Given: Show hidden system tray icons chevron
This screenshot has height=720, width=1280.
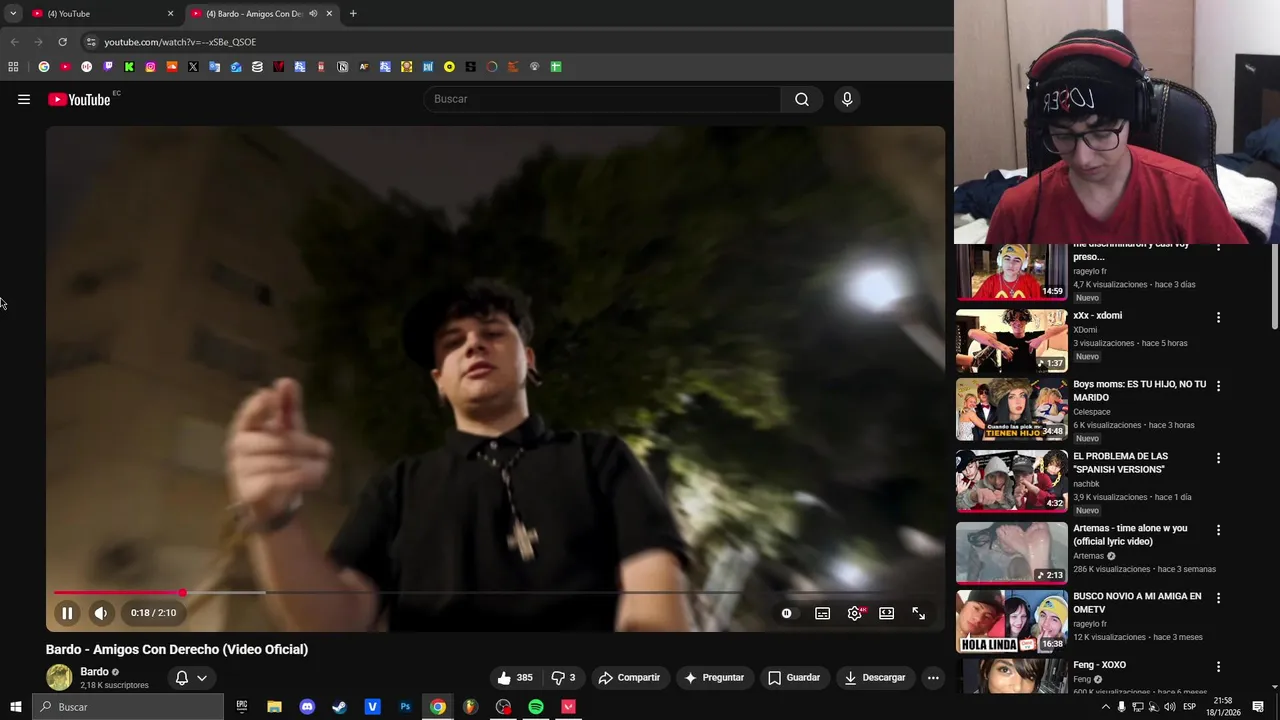Looking at the screenshot, I should [1105, 707].
